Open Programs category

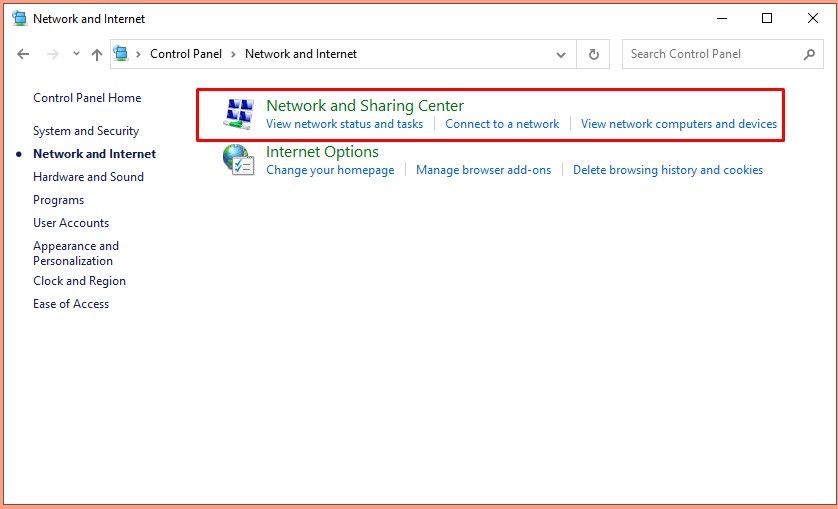pyautogui.click(x=58, y=200)
